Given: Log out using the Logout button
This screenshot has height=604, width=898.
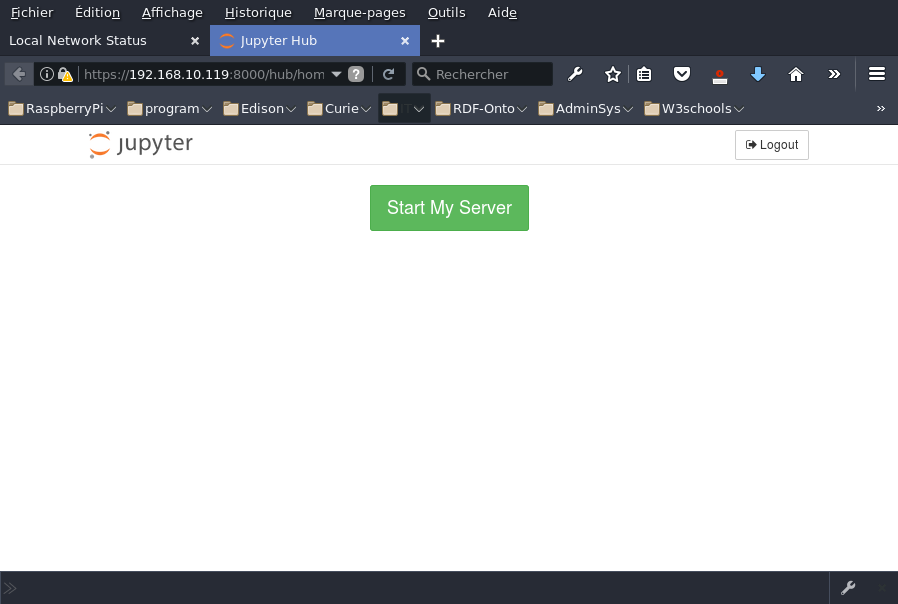Looking at the screenshot, I should 771,145.
